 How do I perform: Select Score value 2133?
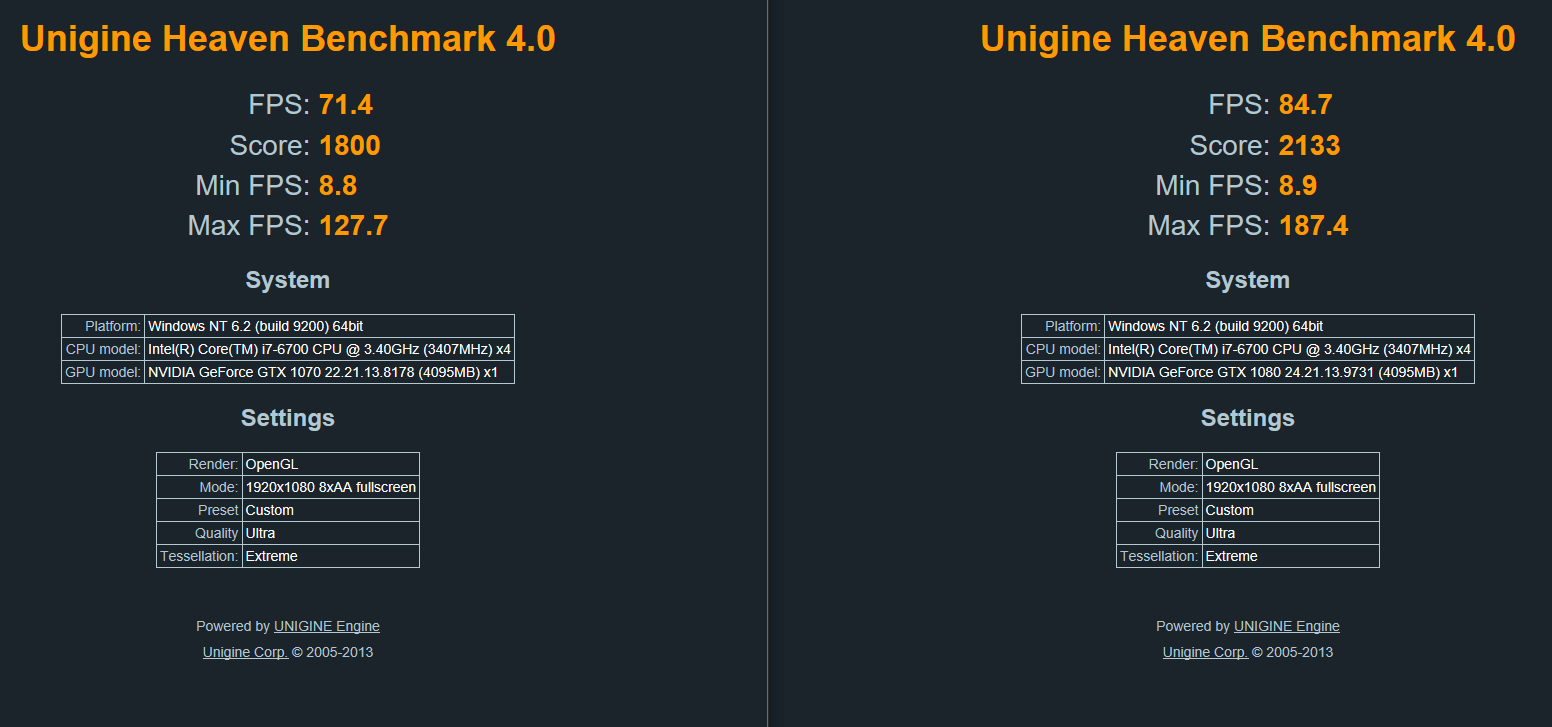click(x=1310, y=146)
